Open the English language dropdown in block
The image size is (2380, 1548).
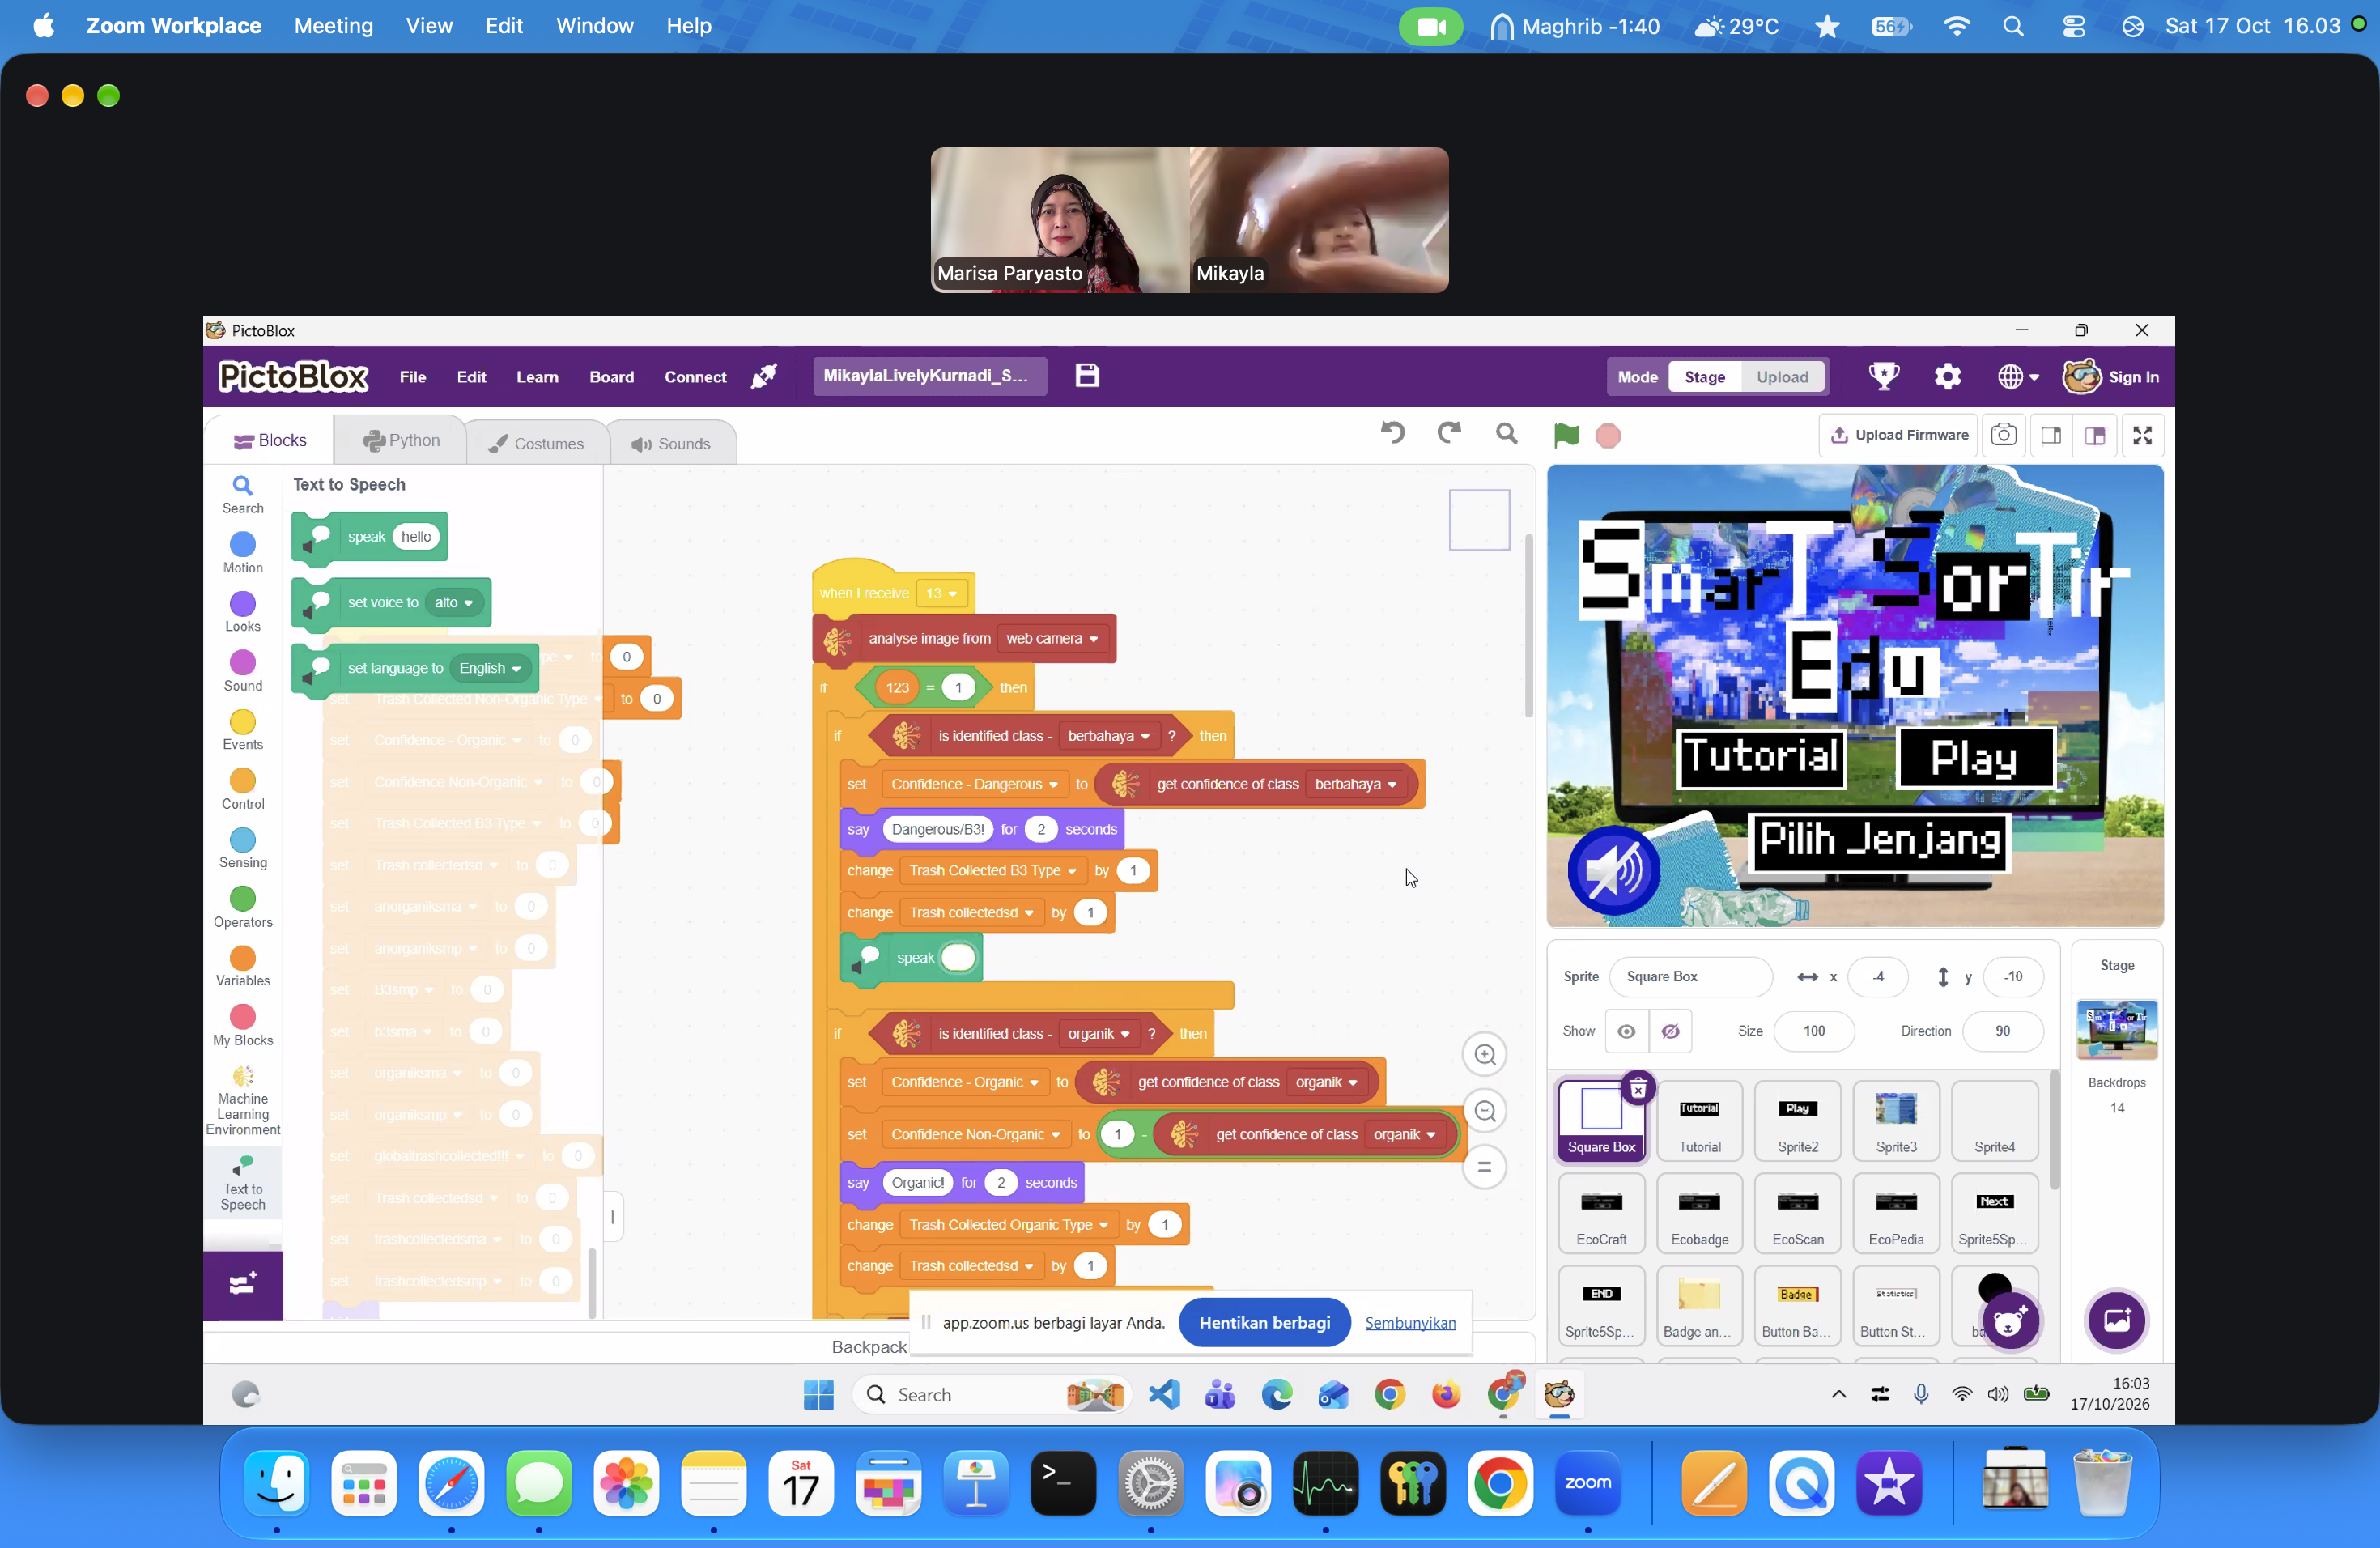tap(490, 668)
